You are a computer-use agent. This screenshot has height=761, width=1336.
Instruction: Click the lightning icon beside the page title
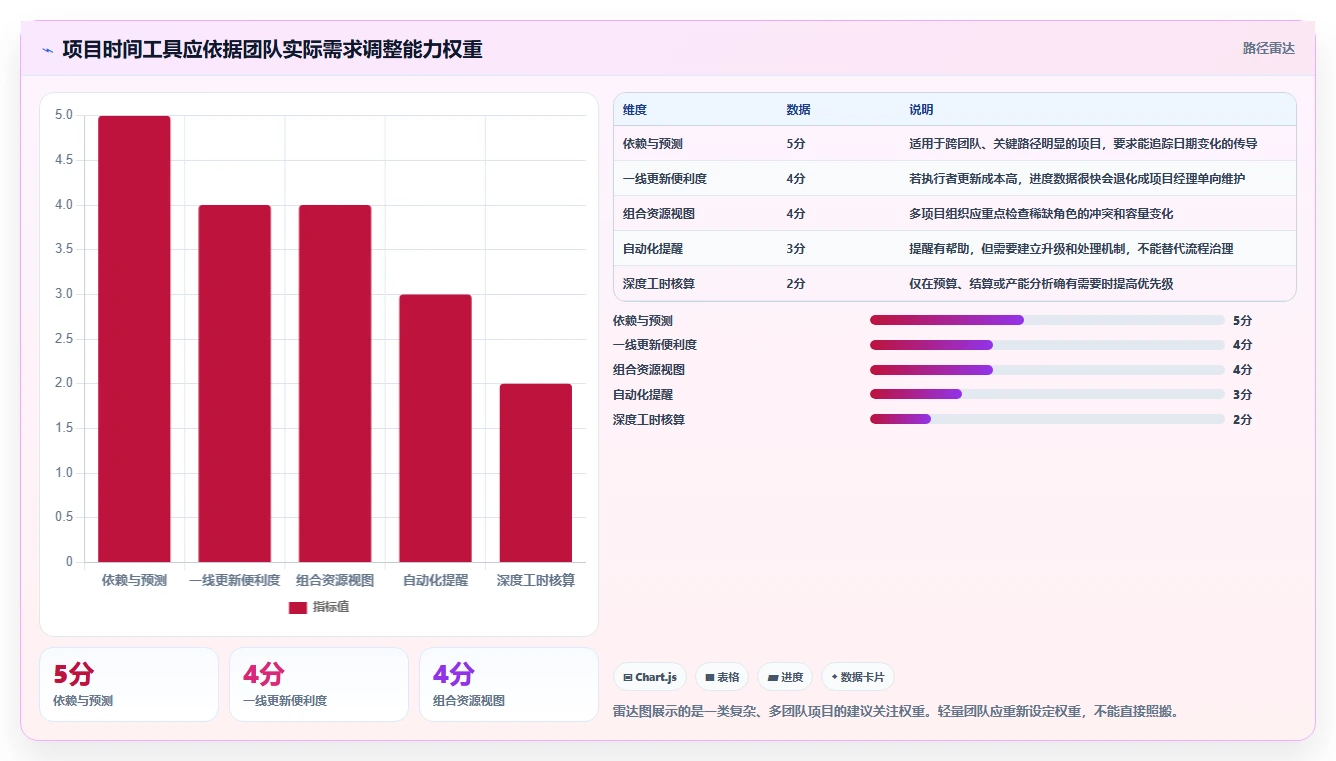(47, 49)
